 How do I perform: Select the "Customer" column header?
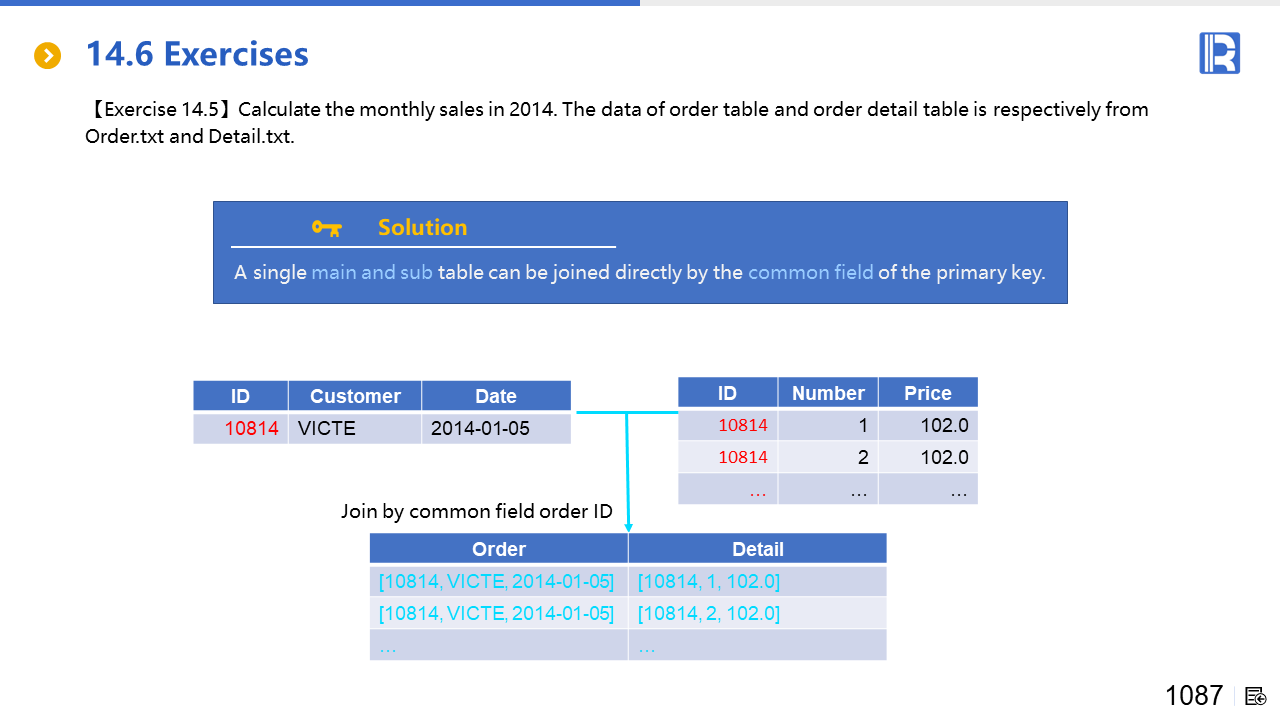tap(355, 396)
